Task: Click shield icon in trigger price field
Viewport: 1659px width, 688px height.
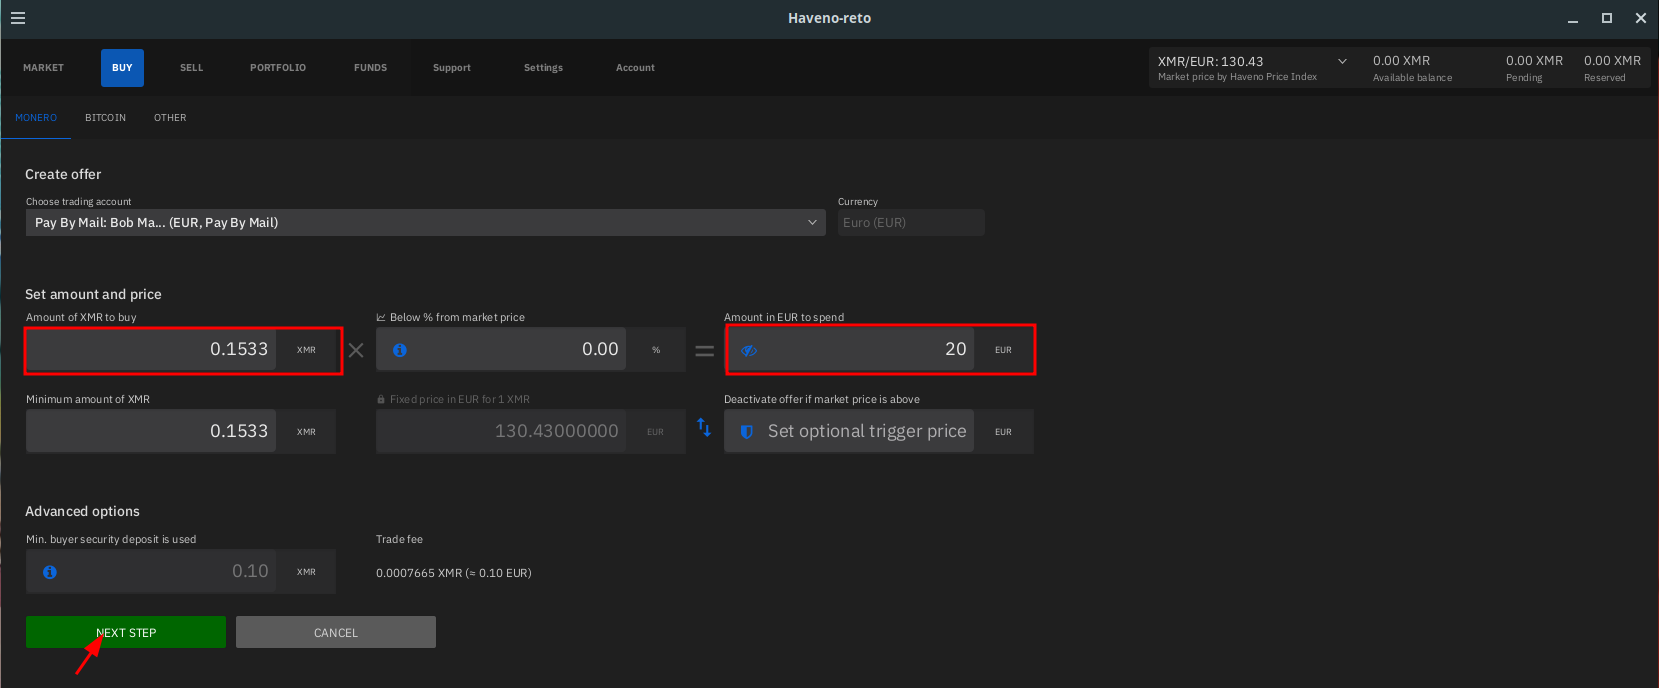Action: coord(746,432)
